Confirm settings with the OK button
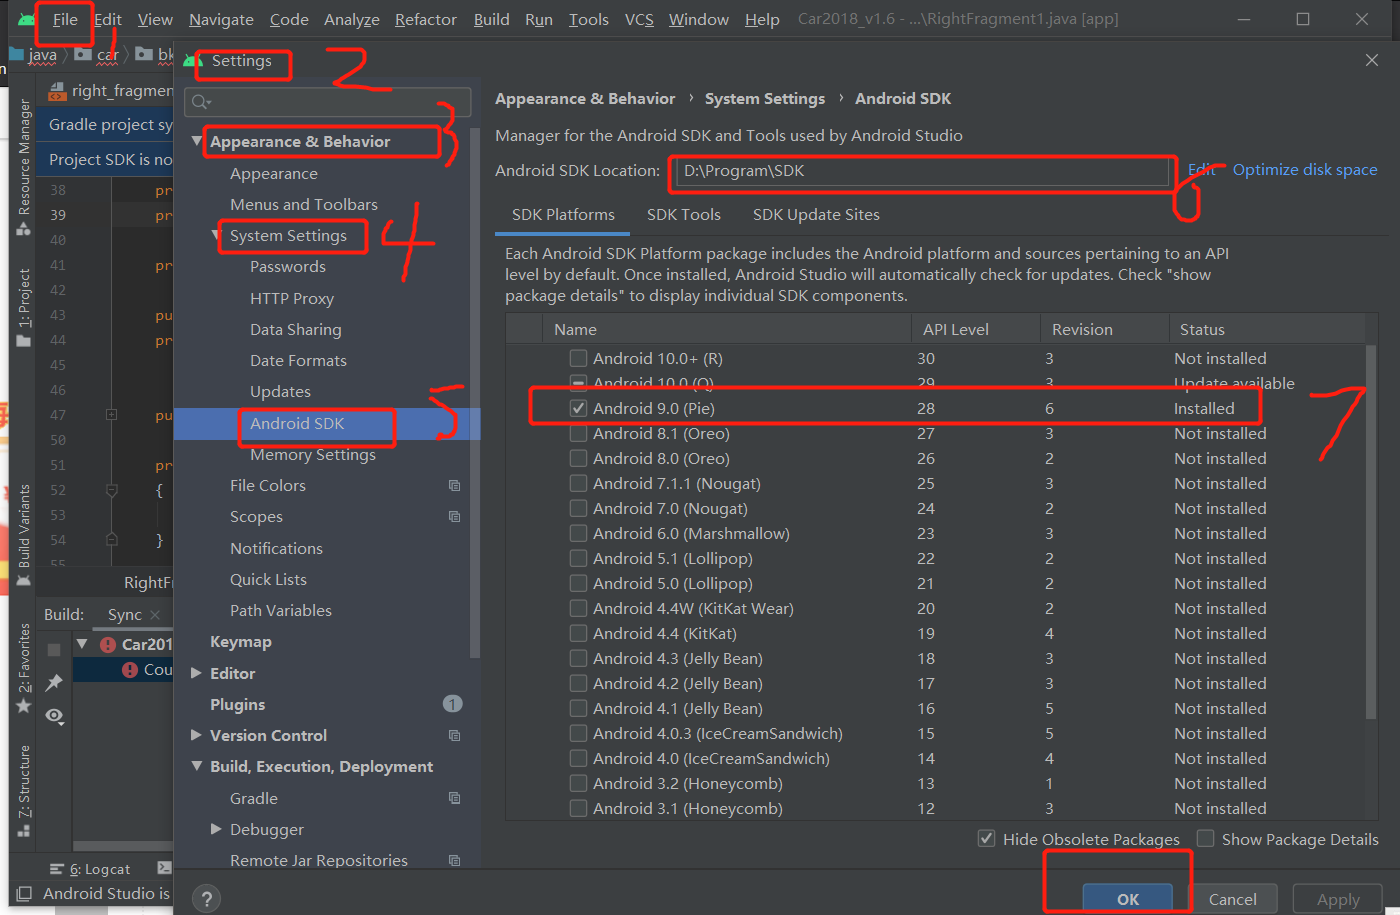This screenshot has width=1400, height=915. tap(1127, 898)
